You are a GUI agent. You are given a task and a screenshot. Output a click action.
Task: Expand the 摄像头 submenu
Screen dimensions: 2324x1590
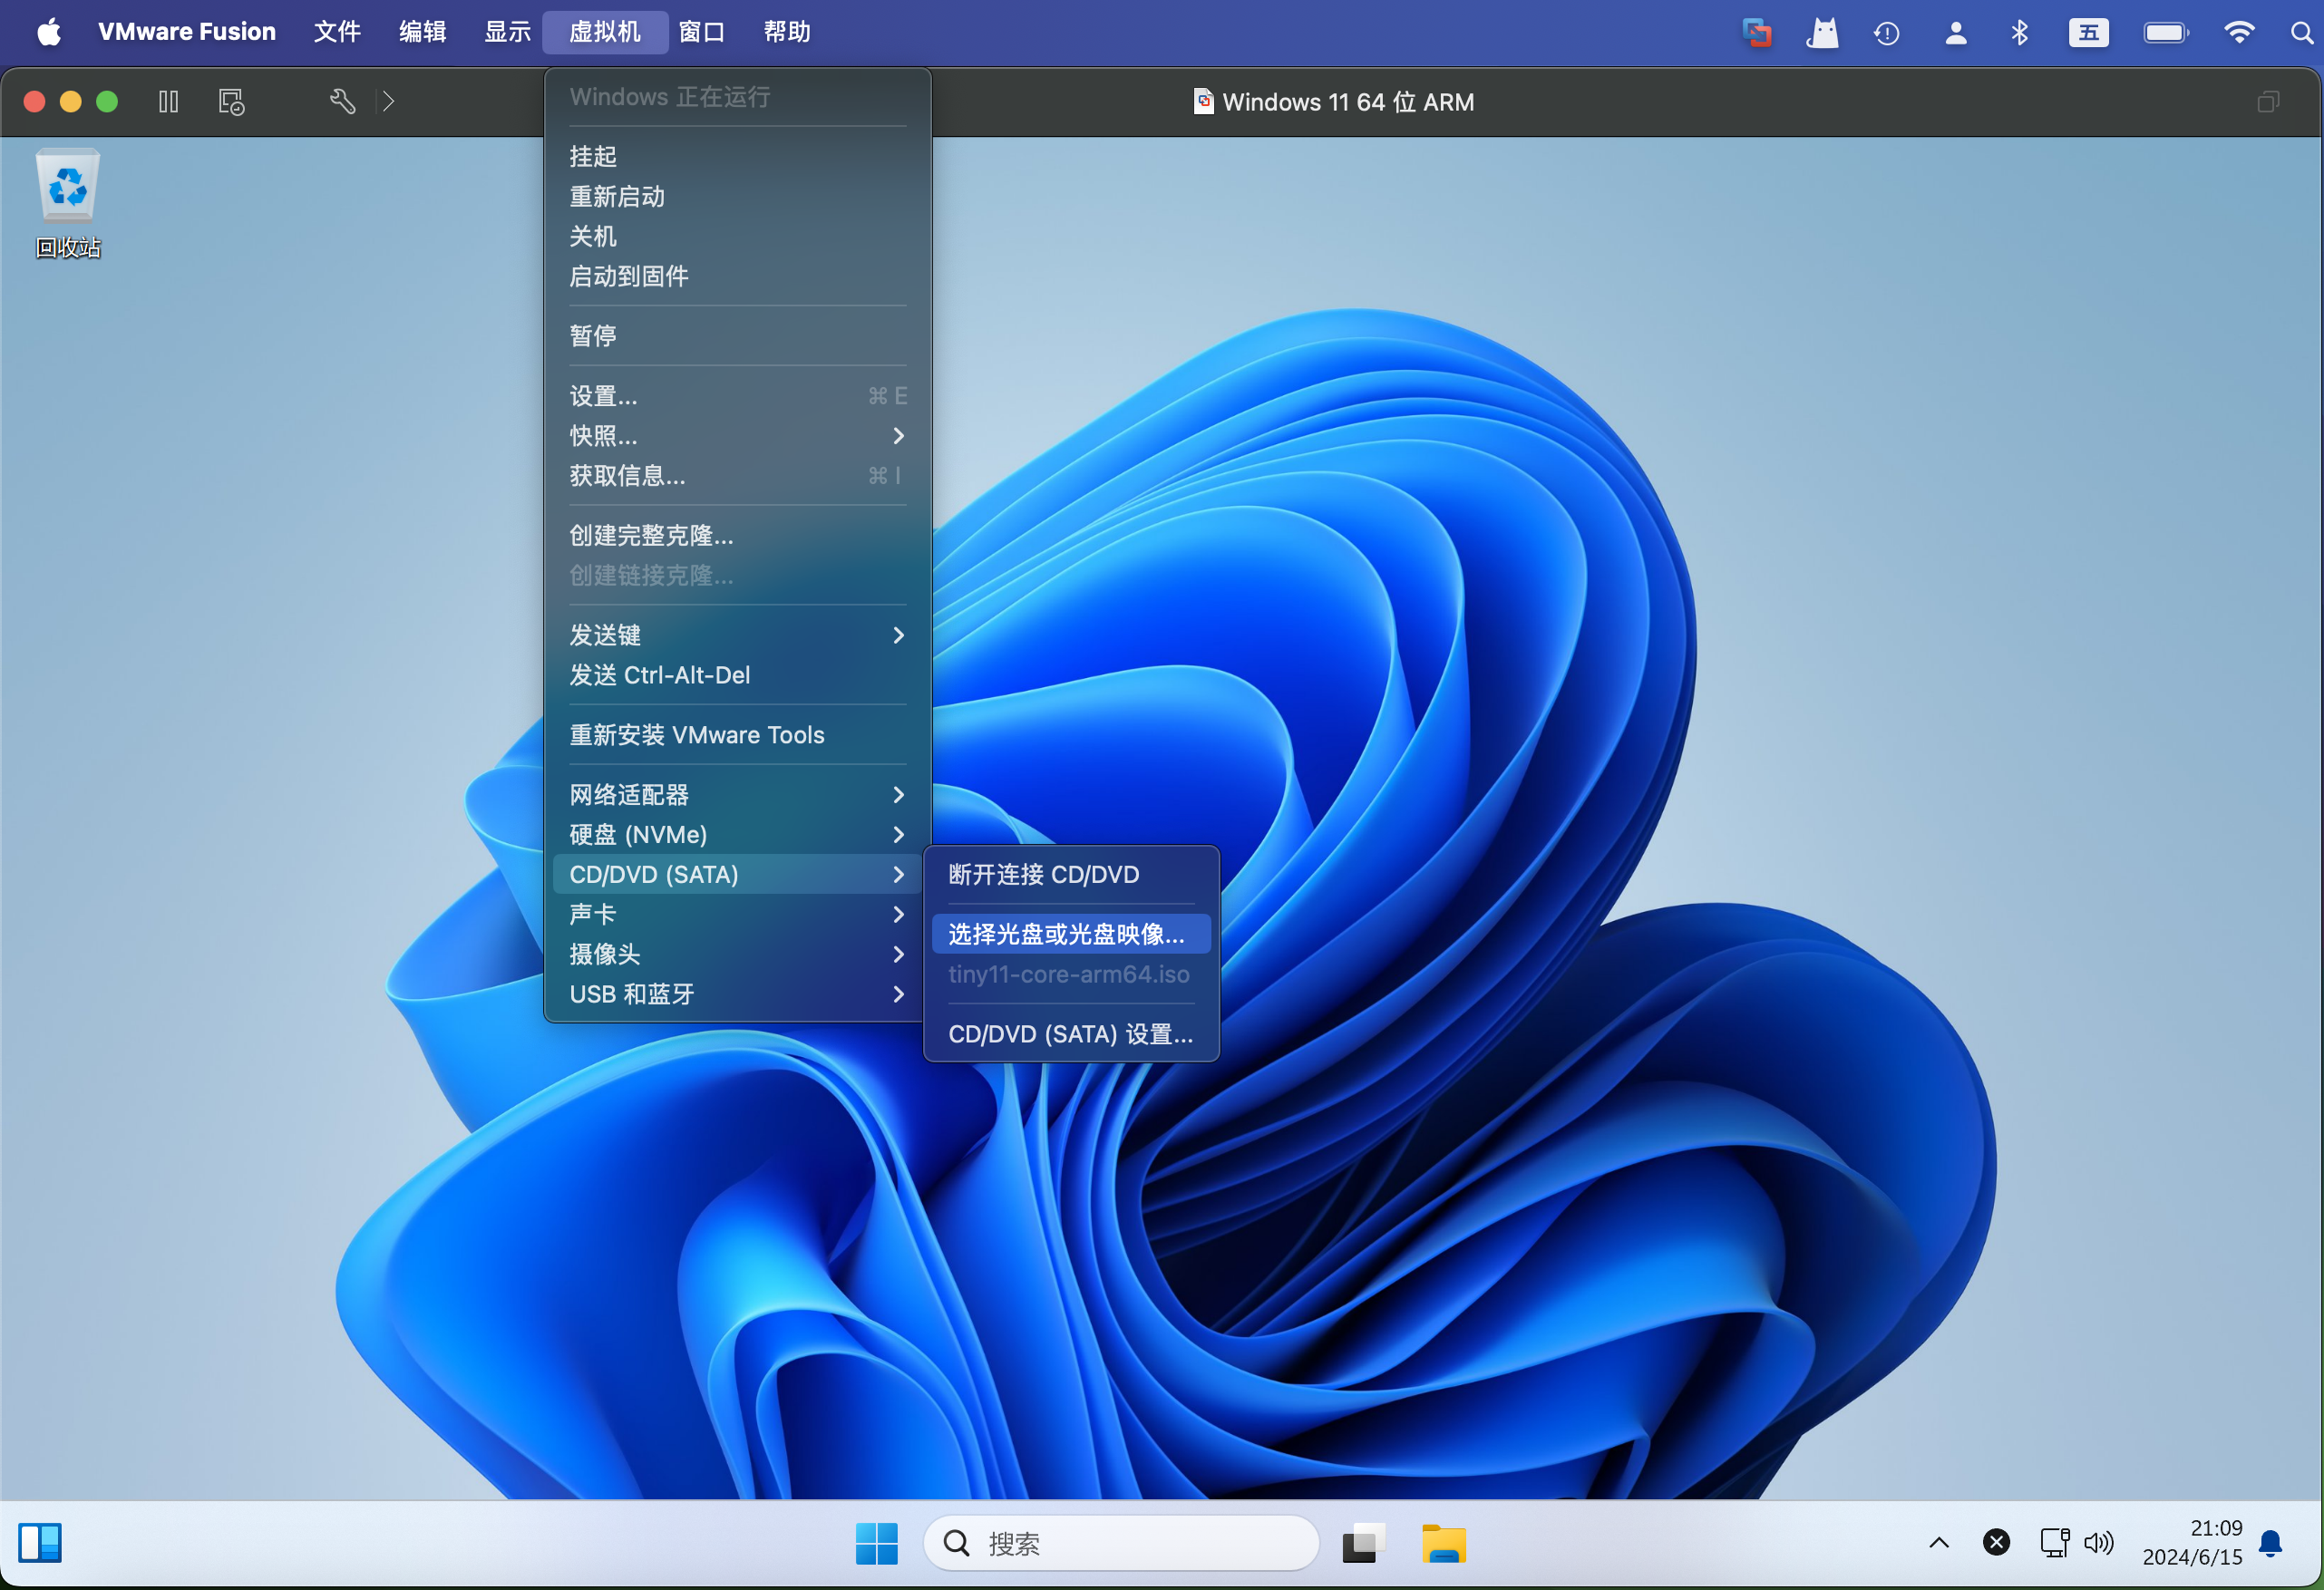pos(738,954)
